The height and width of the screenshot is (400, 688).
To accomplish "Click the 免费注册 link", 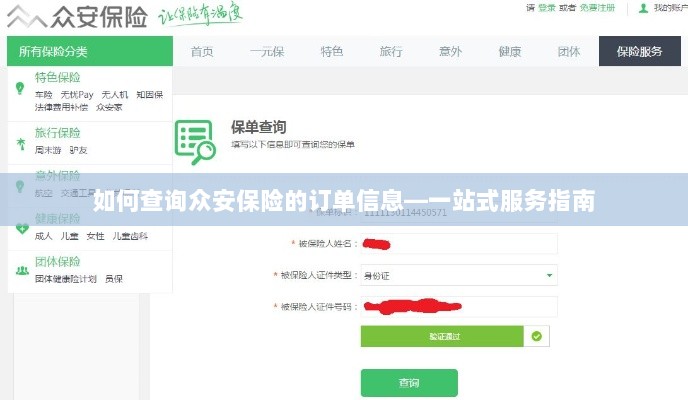I will pyautogui.click(x=597, y=8).
